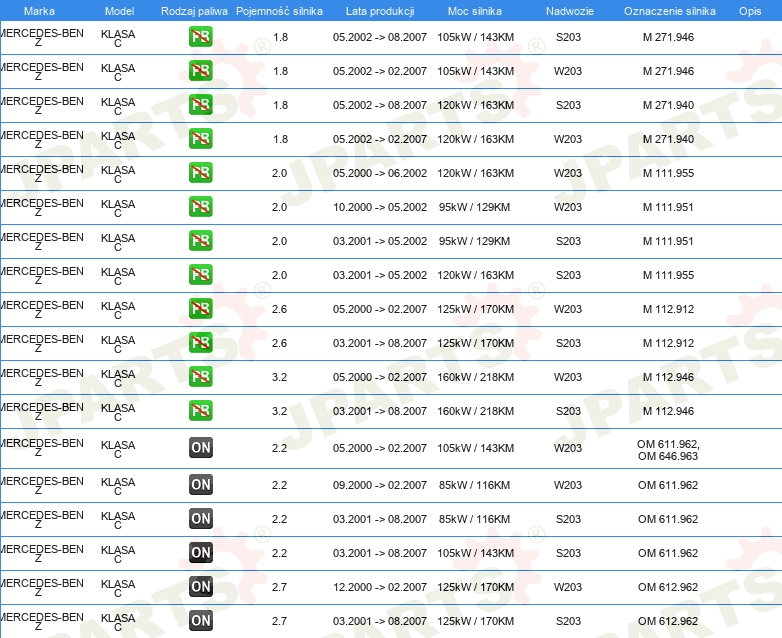This screenshot has width=782, height=638.
Task: Click the Moc silnika column header
Action: (x=475, y=11)
